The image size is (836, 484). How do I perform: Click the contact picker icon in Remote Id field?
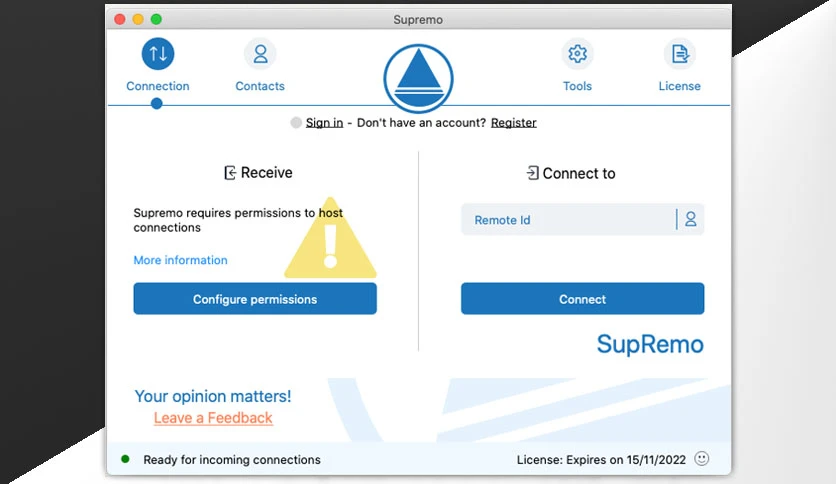coord(691,219)
